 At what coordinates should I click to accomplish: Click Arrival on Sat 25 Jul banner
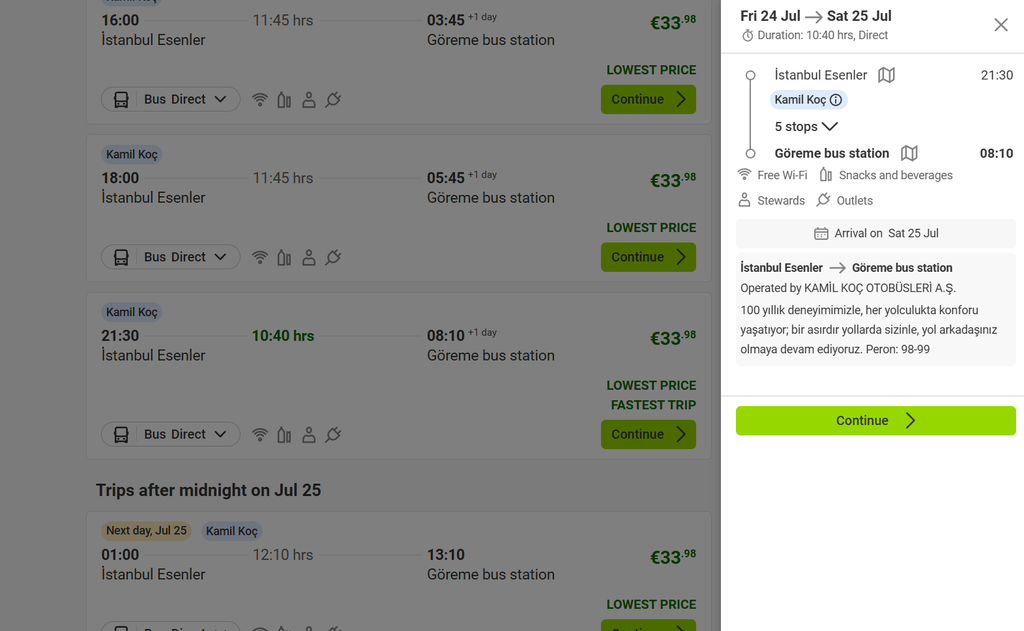coord(875,233)
